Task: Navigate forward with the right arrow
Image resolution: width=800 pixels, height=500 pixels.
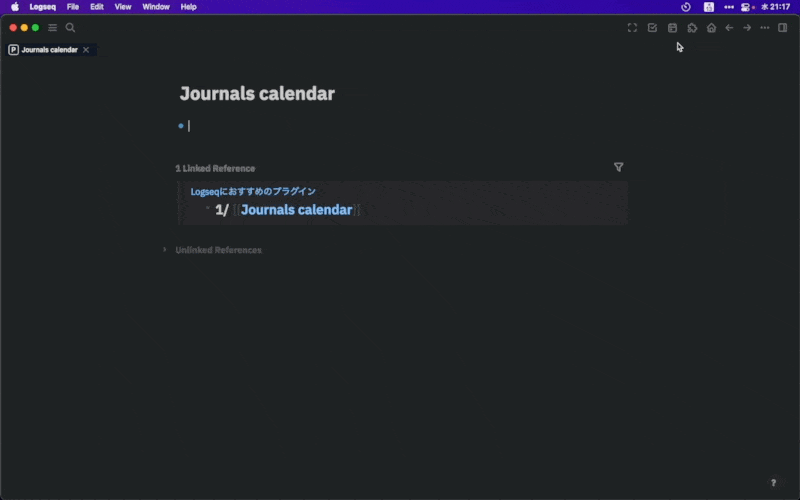Action: point(747,28)
